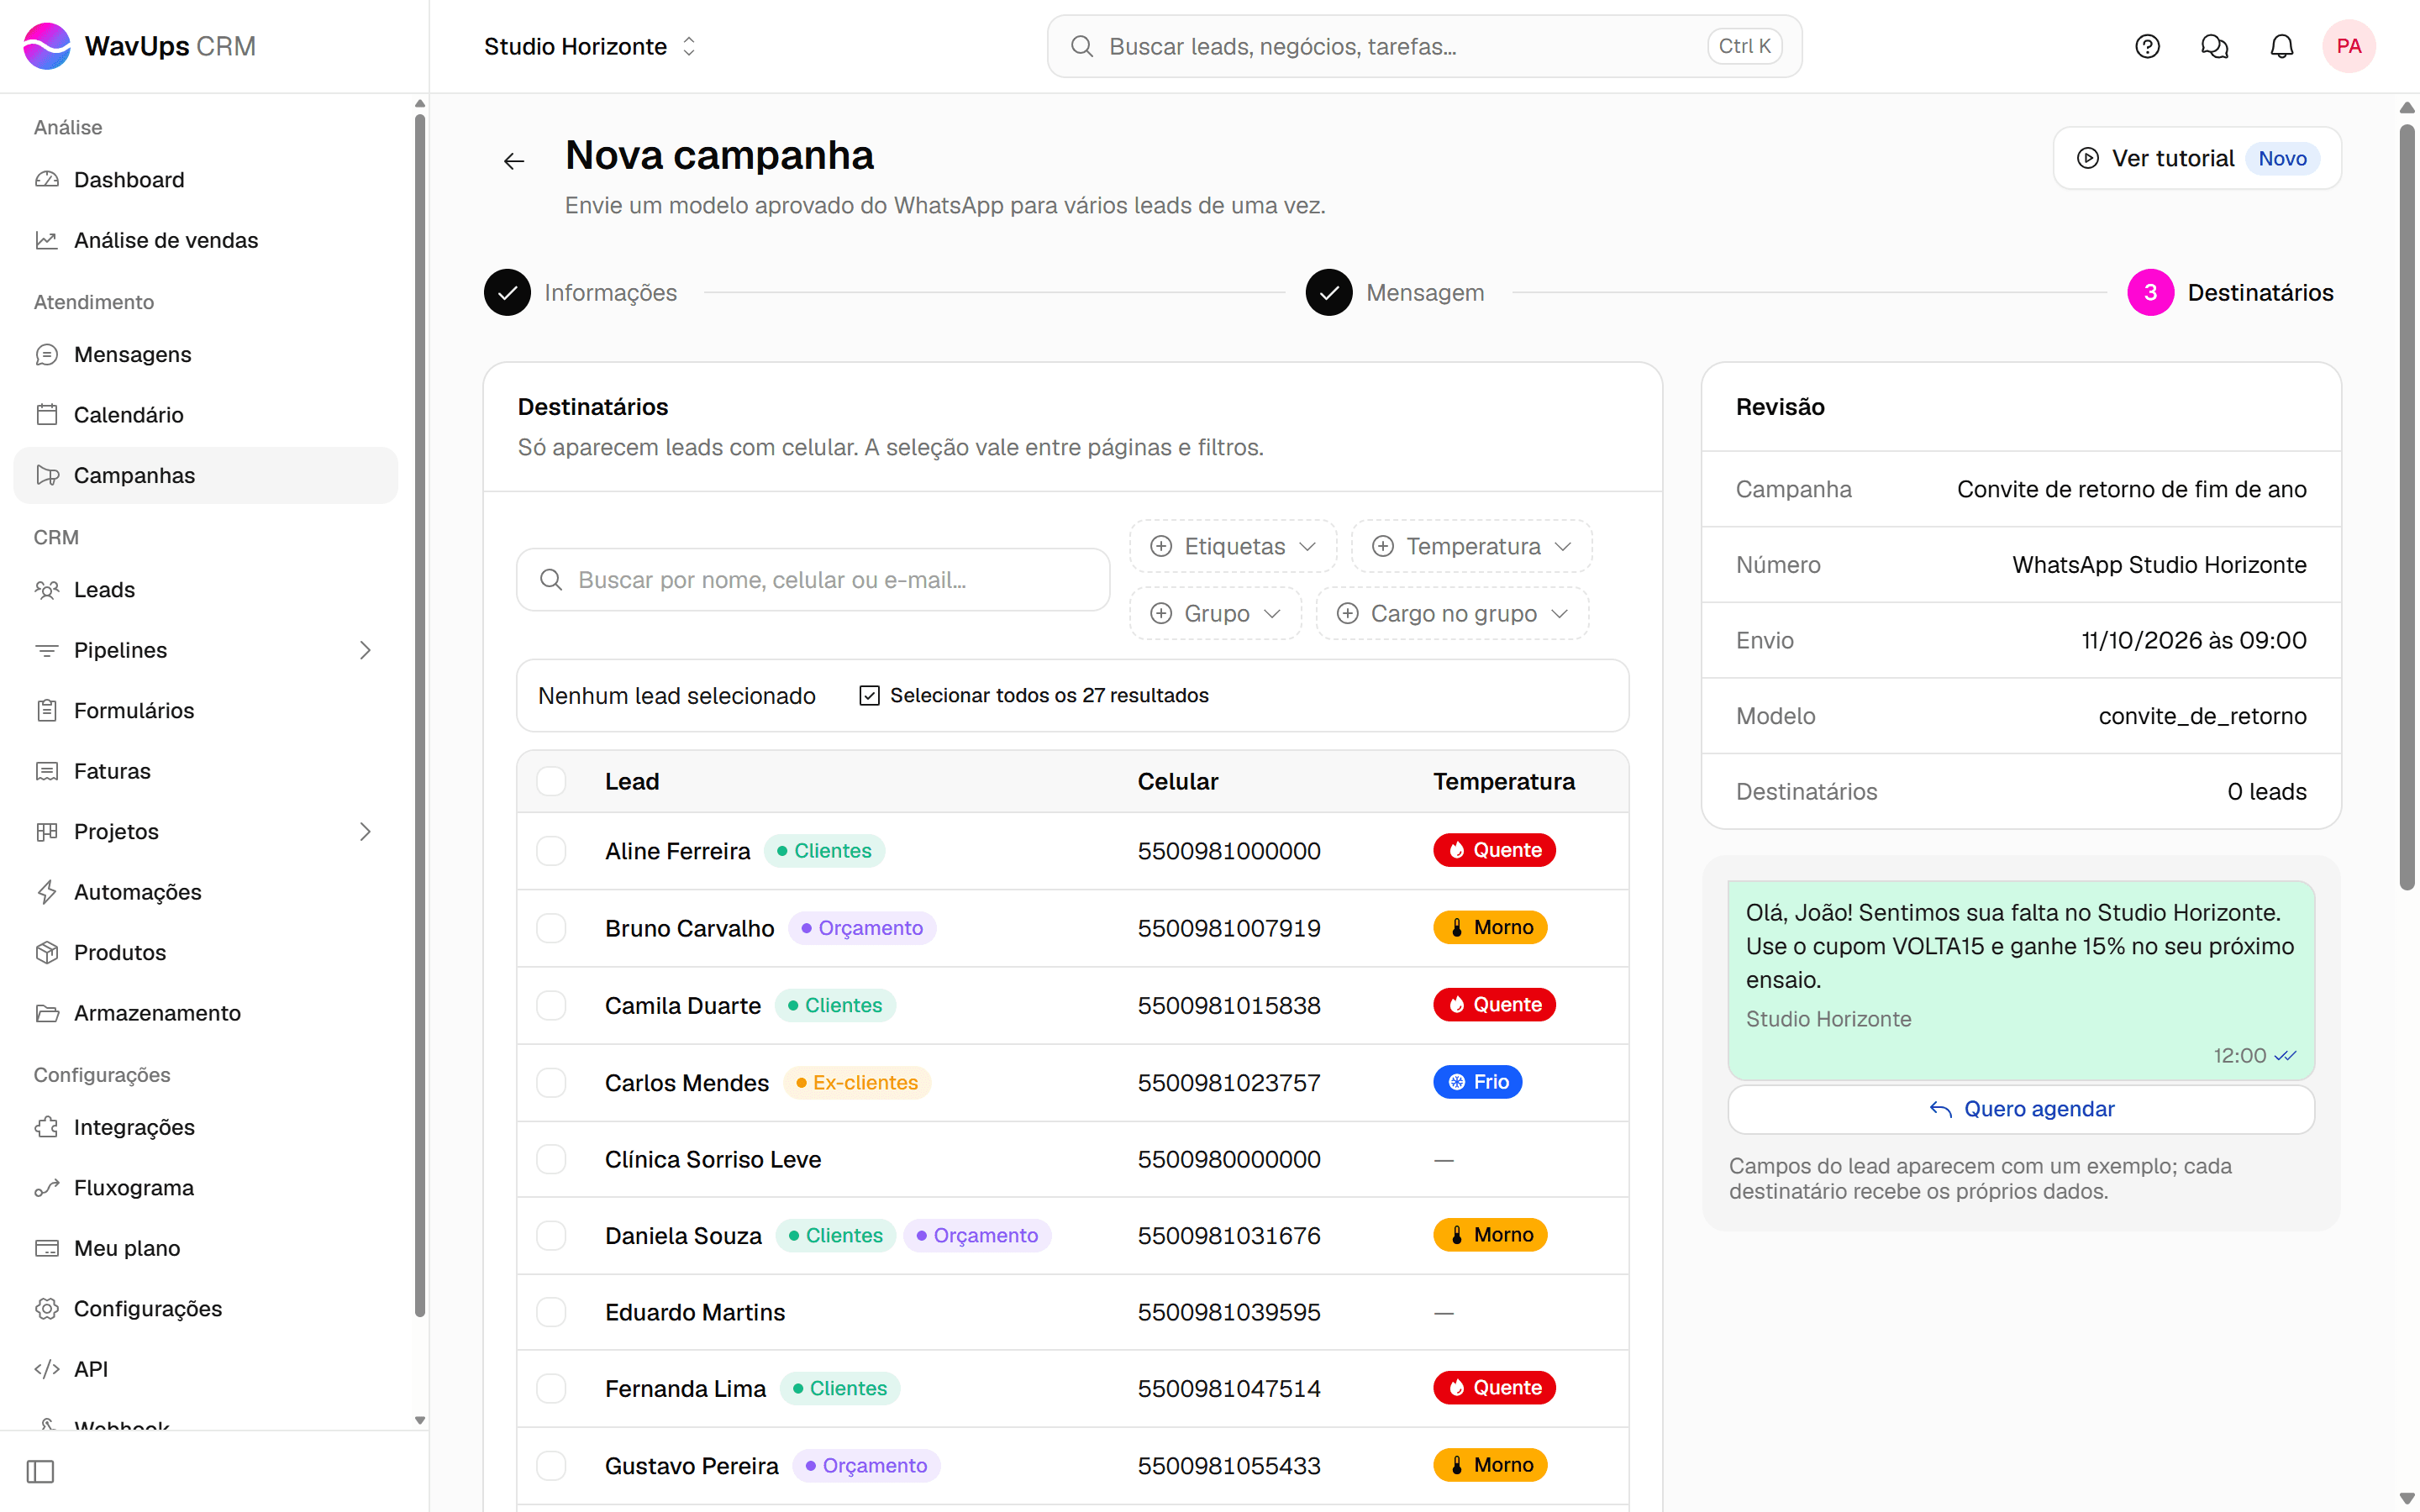Open the chat conversations icon

tap(2214, 46)
